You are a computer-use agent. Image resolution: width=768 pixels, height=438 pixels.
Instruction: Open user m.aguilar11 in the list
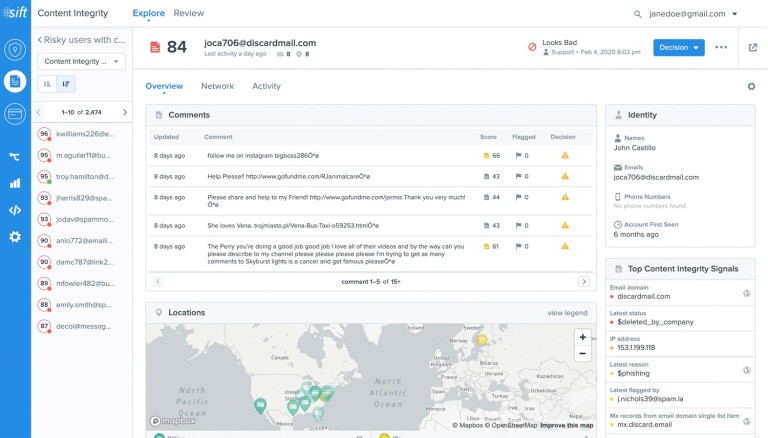pos(81,155)
